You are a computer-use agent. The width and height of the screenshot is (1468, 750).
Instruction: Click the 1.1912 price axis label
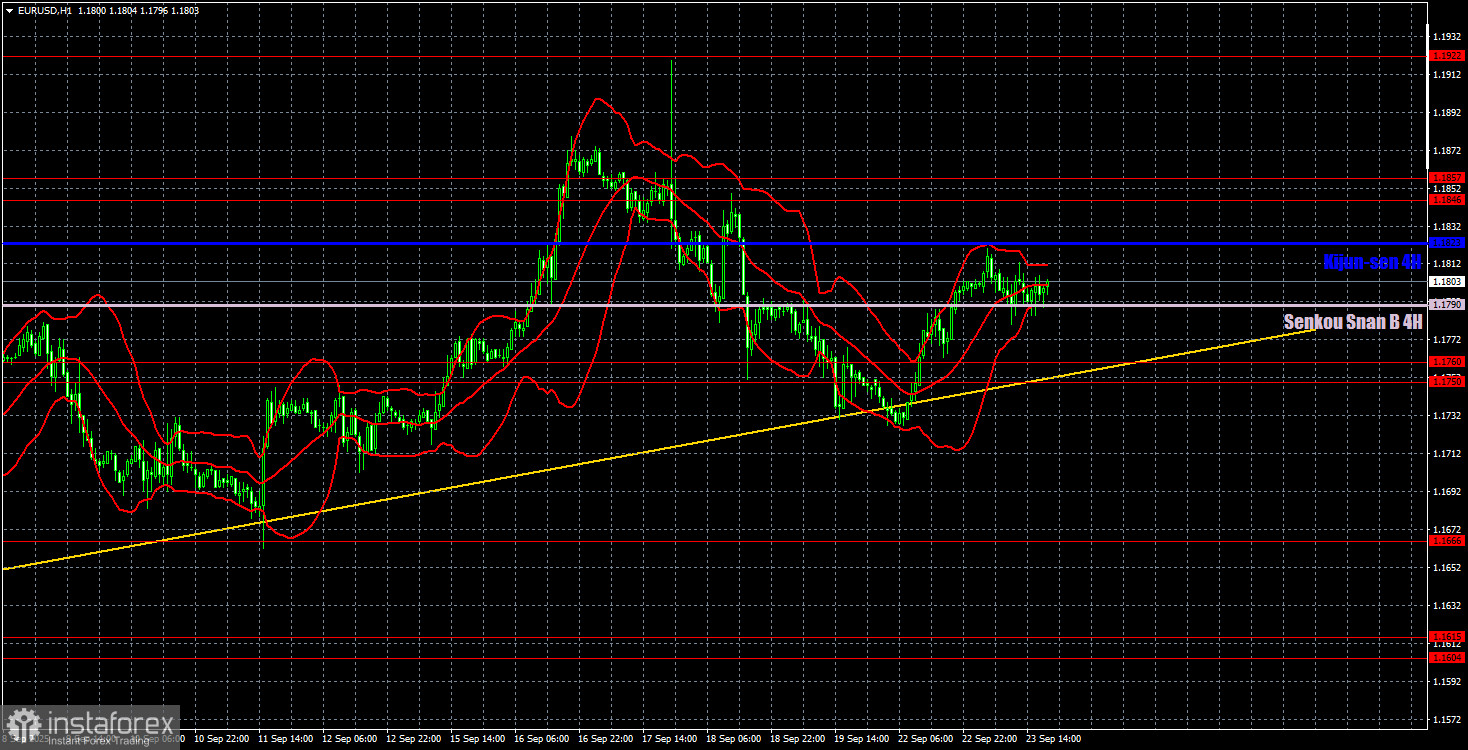[x=1447, y=75]
